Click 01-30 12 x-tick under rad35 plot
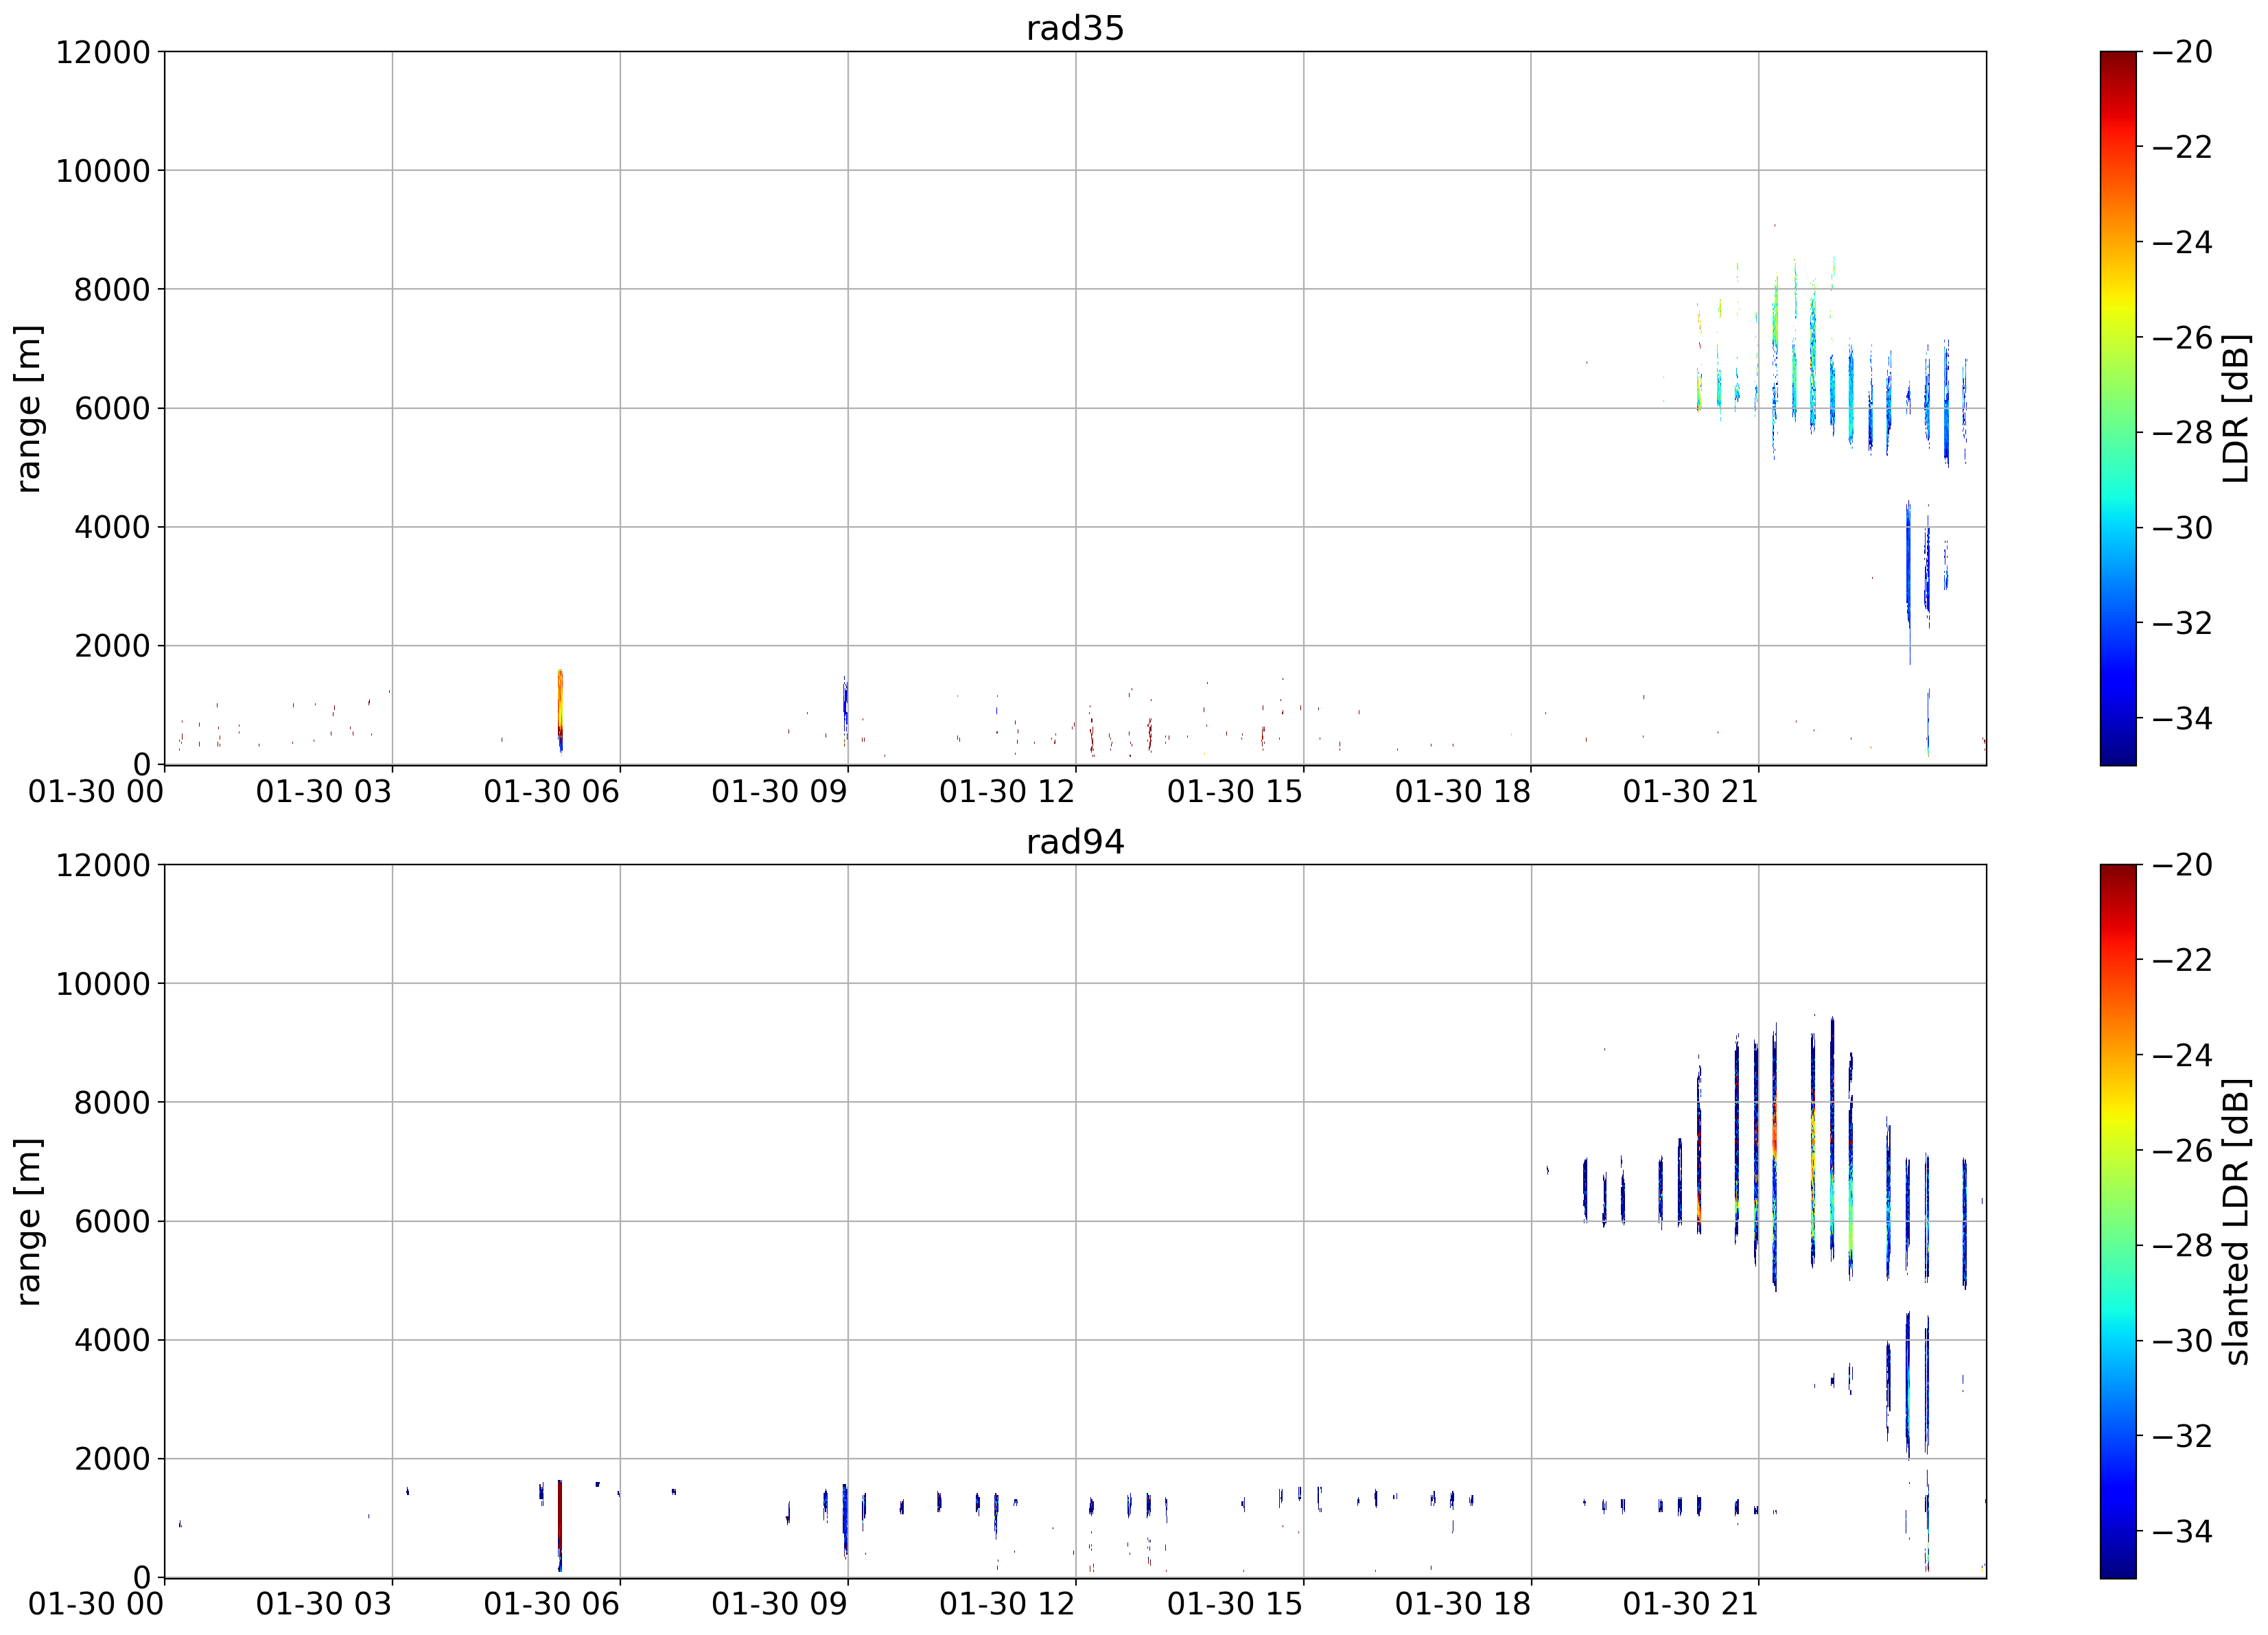 pyautogui.click(x=1007, y=792)
